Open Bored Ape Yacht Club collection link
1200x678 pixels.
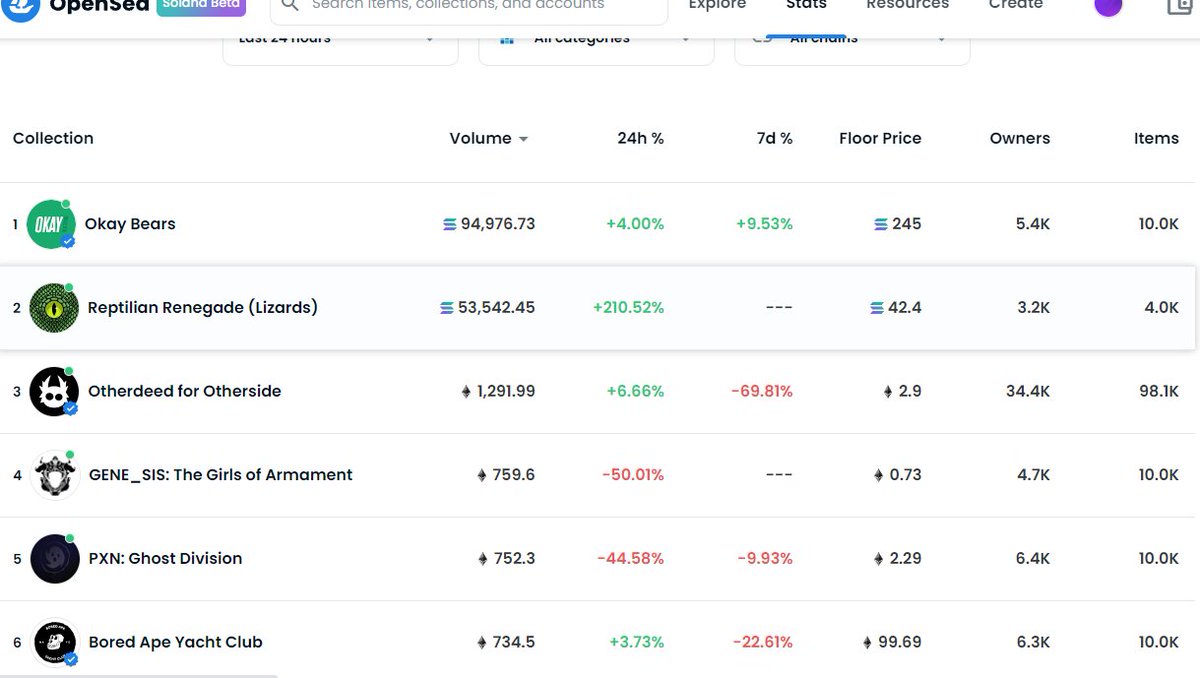pyautogui.click(x=176, y=642)
